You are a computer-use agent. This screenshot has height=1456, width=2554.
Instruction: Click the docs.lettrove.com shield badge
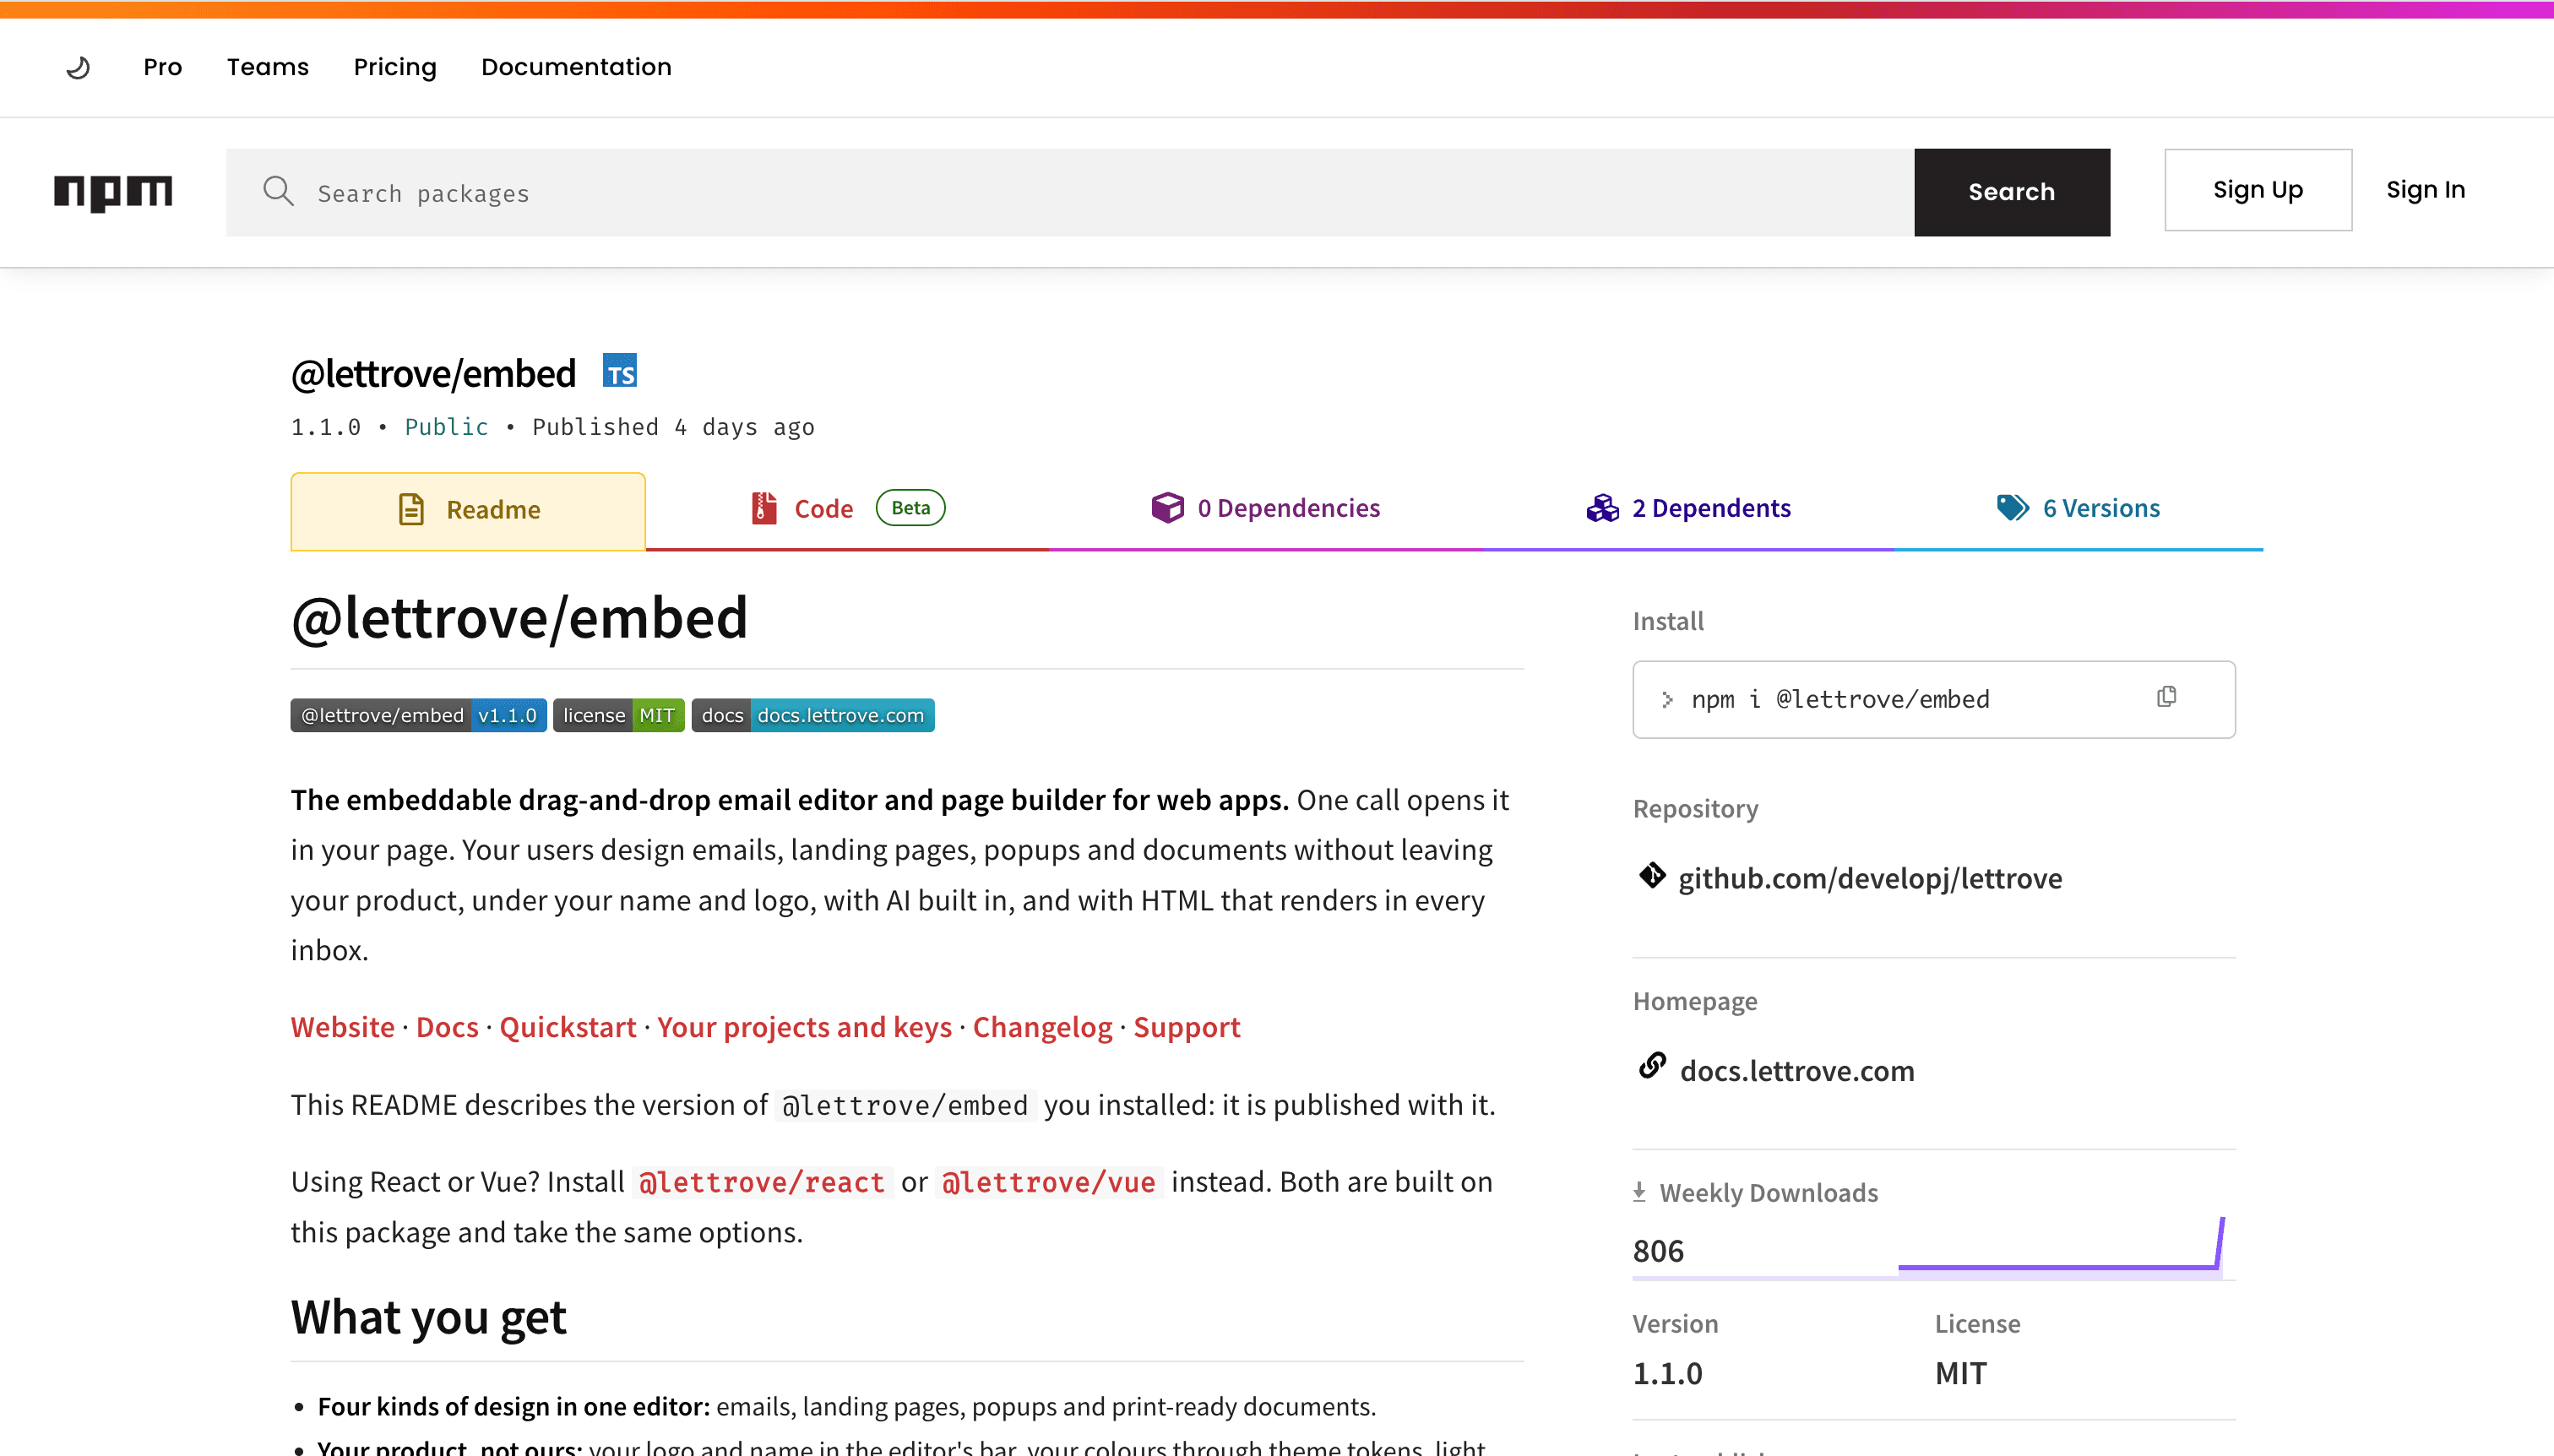[812, 715]
